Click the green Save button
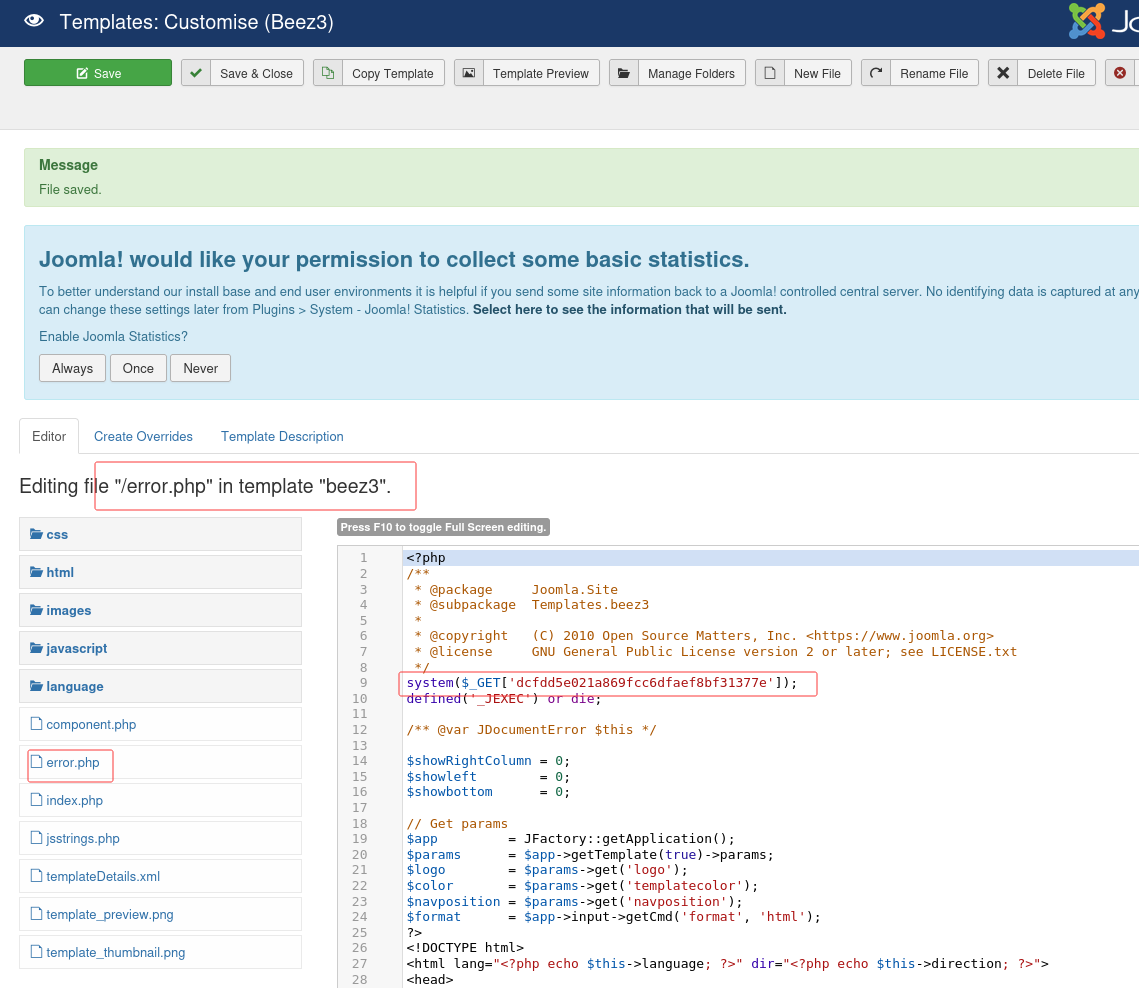 (x=98, y=73)
